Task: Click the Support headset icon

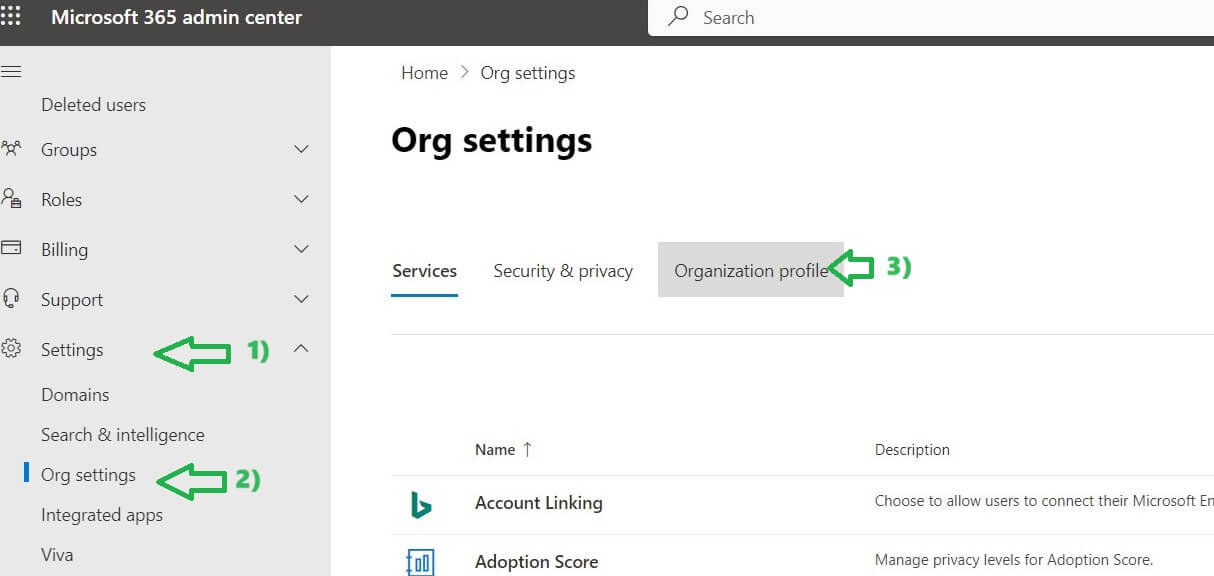Action: click(x=12, y=298)
